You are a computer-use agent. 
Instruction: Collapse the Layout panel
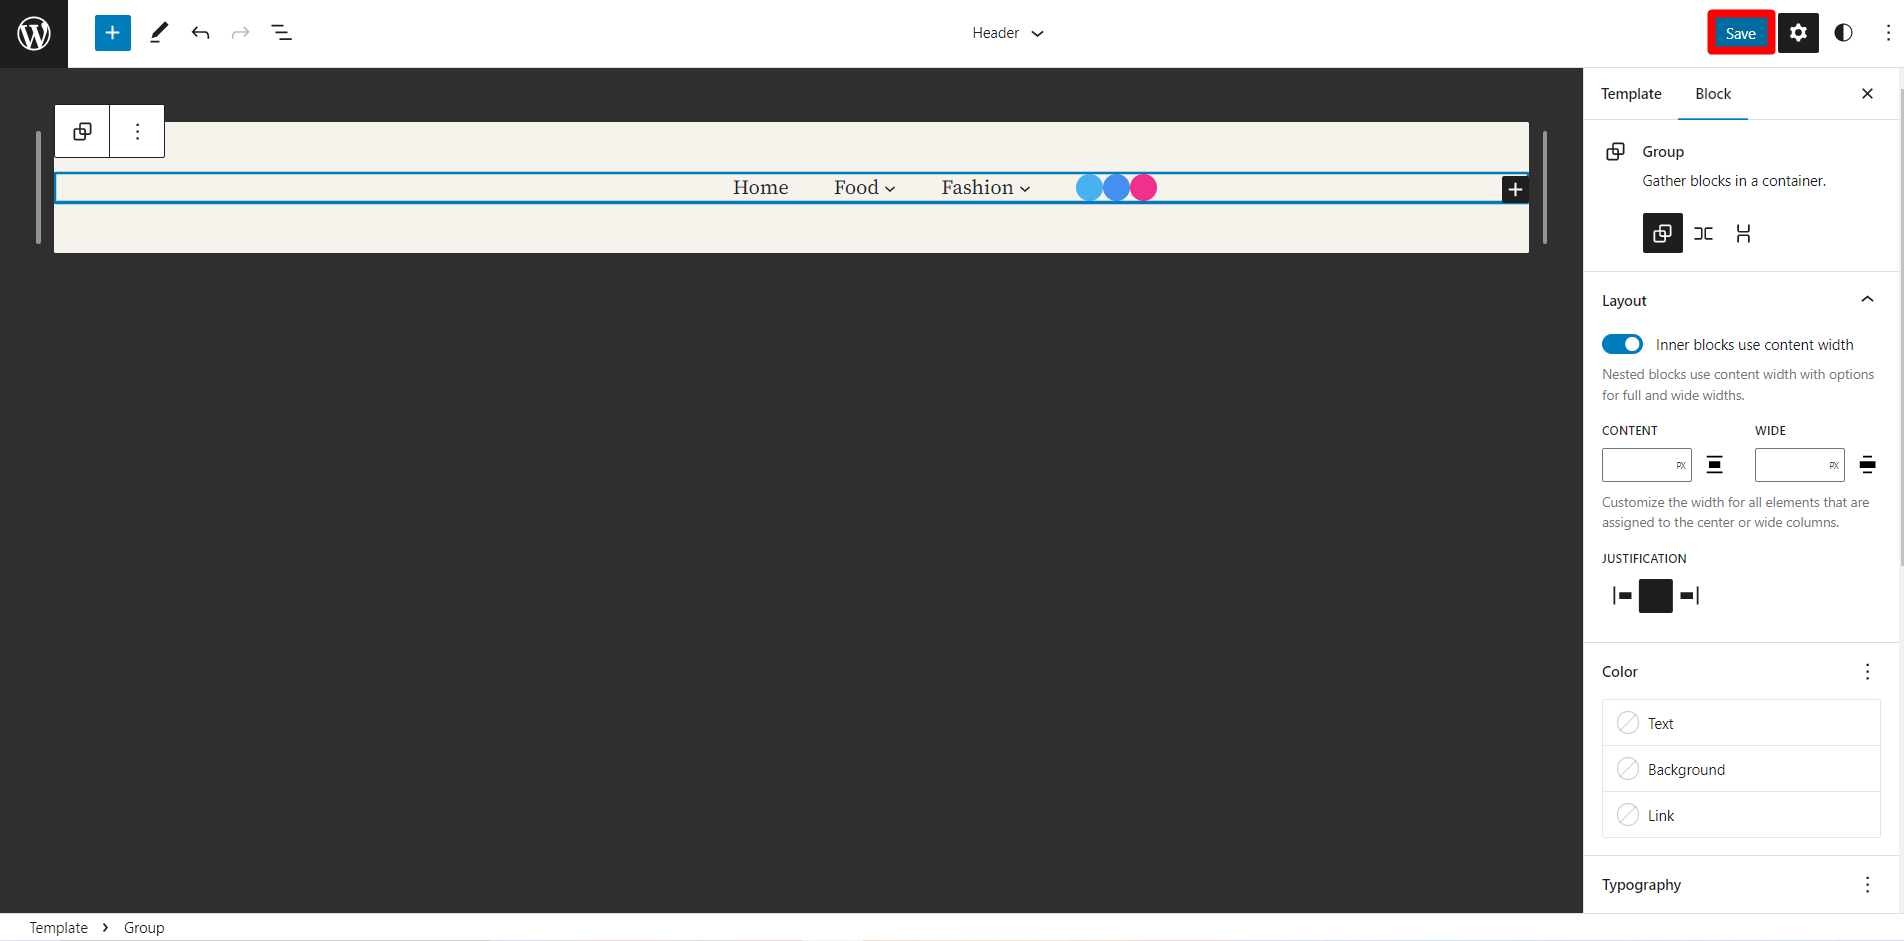pos(1742,300)
